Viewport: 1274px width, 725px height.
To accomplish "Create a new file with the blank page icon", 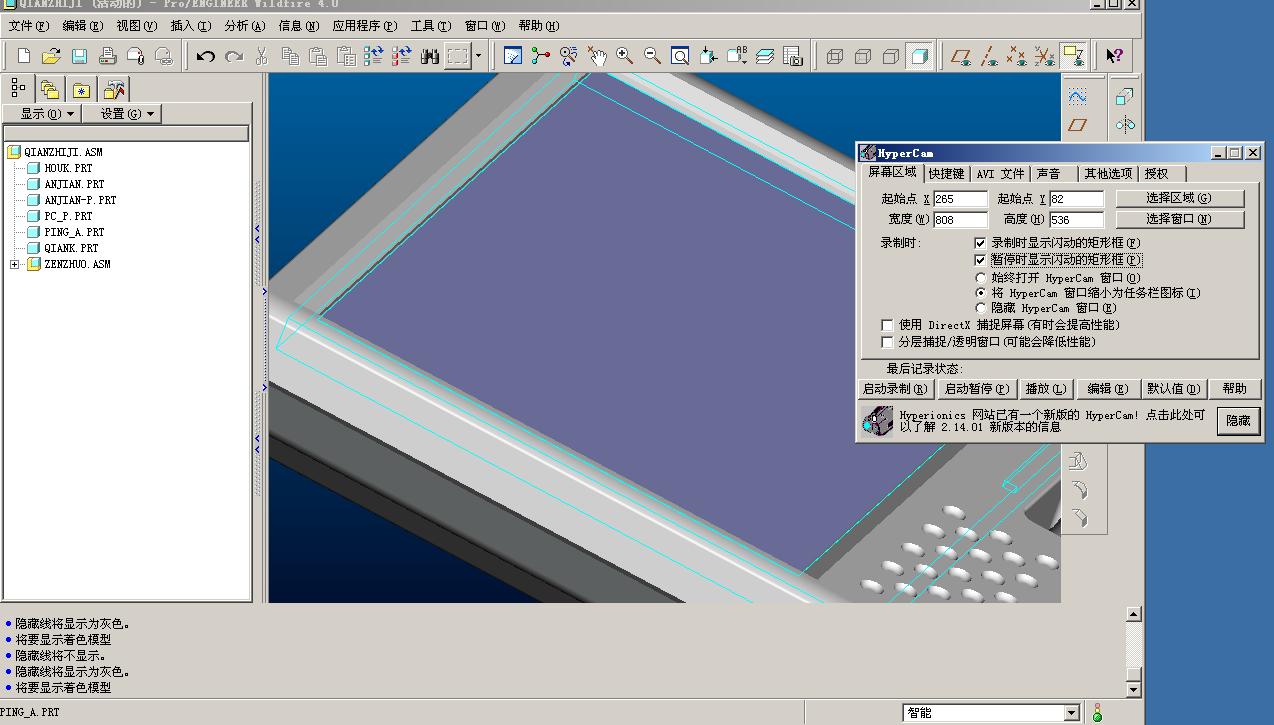I will [x=24, y=56].
